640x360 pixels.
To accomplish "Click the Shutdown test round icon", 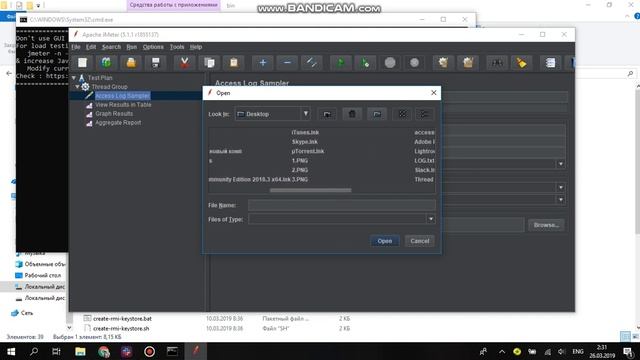I will 414,63.
